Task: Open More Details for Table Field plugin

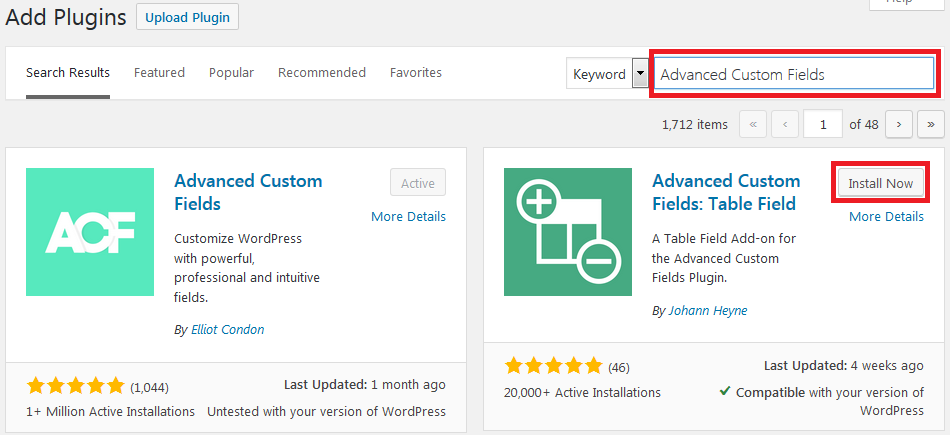Action: [886, 216]
